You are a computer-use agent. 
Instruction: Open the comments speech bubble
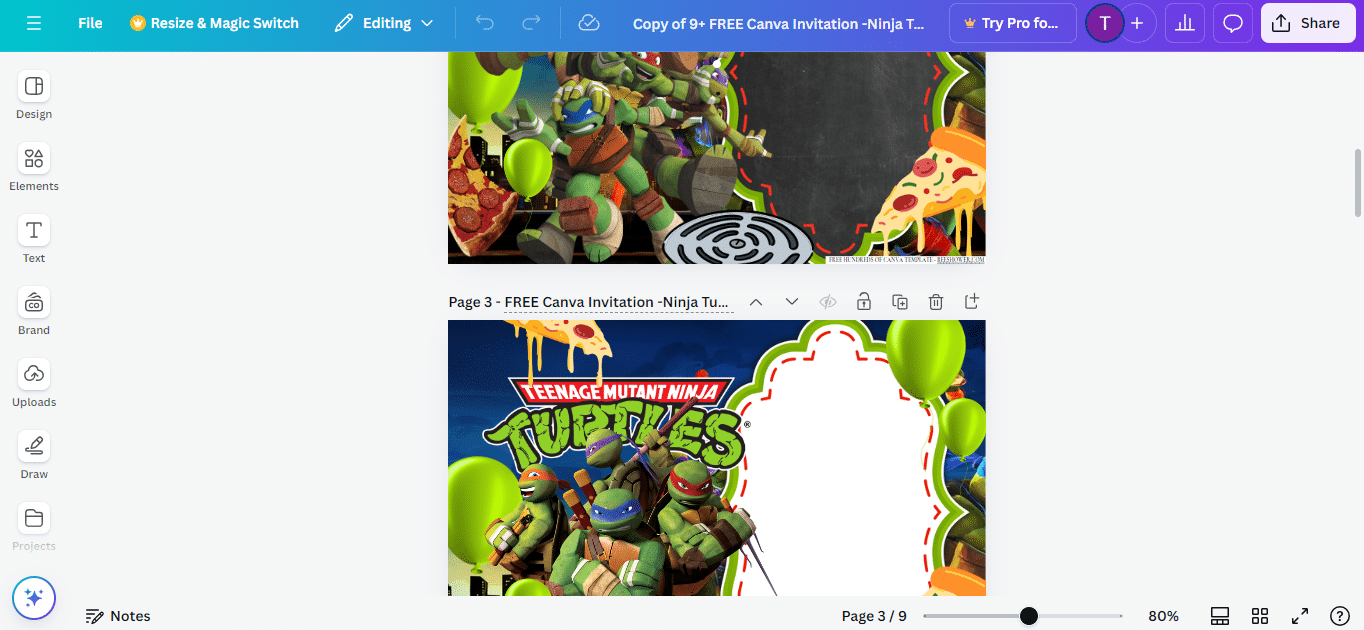pyautogui.click(x=1233, y=23)
